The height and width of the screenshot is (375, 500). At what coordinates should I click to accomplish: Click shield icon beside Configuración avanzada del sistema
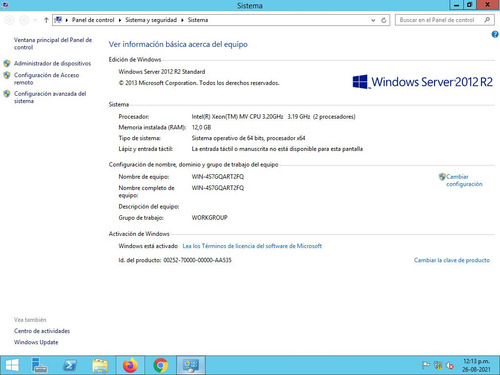(x=7, y=94)
